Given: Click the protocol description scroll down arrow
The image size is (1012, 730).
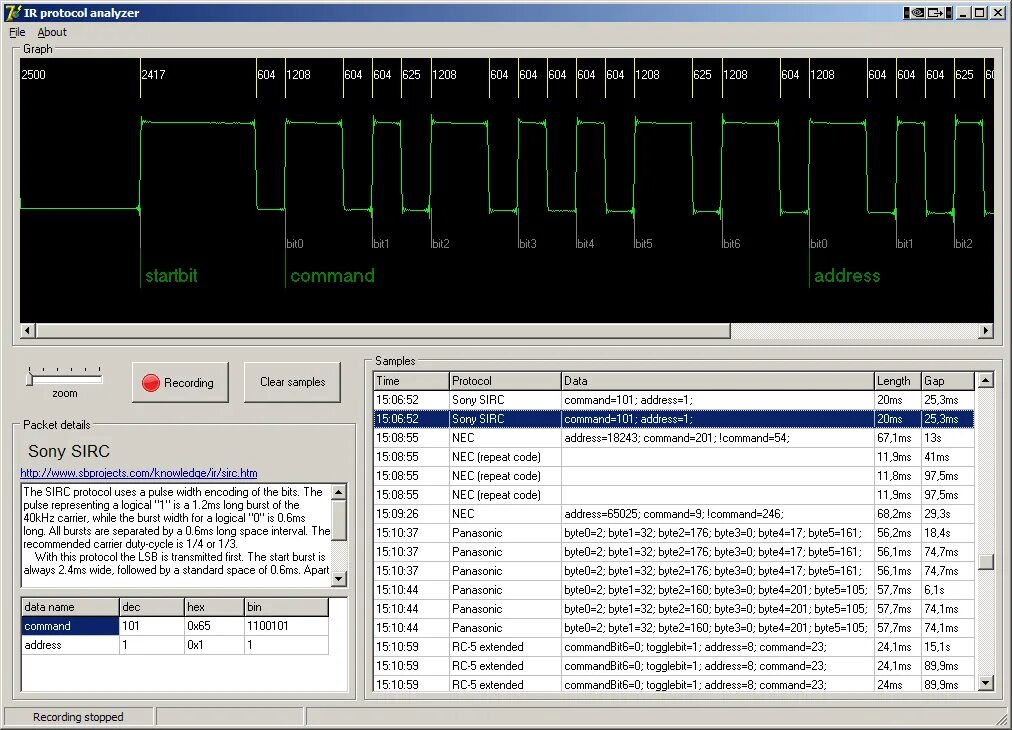Looking at the screenshot, I should pos(339,578).
